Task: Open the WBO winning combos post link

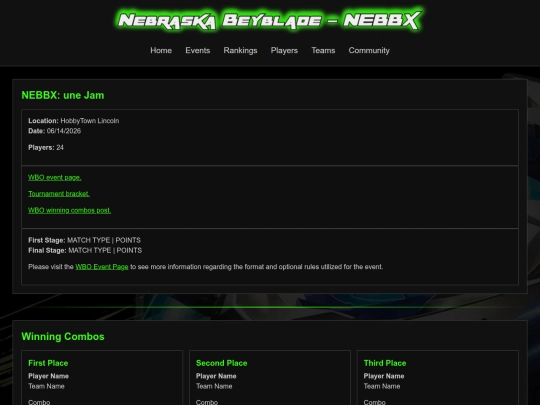Action: pos(70,210)
